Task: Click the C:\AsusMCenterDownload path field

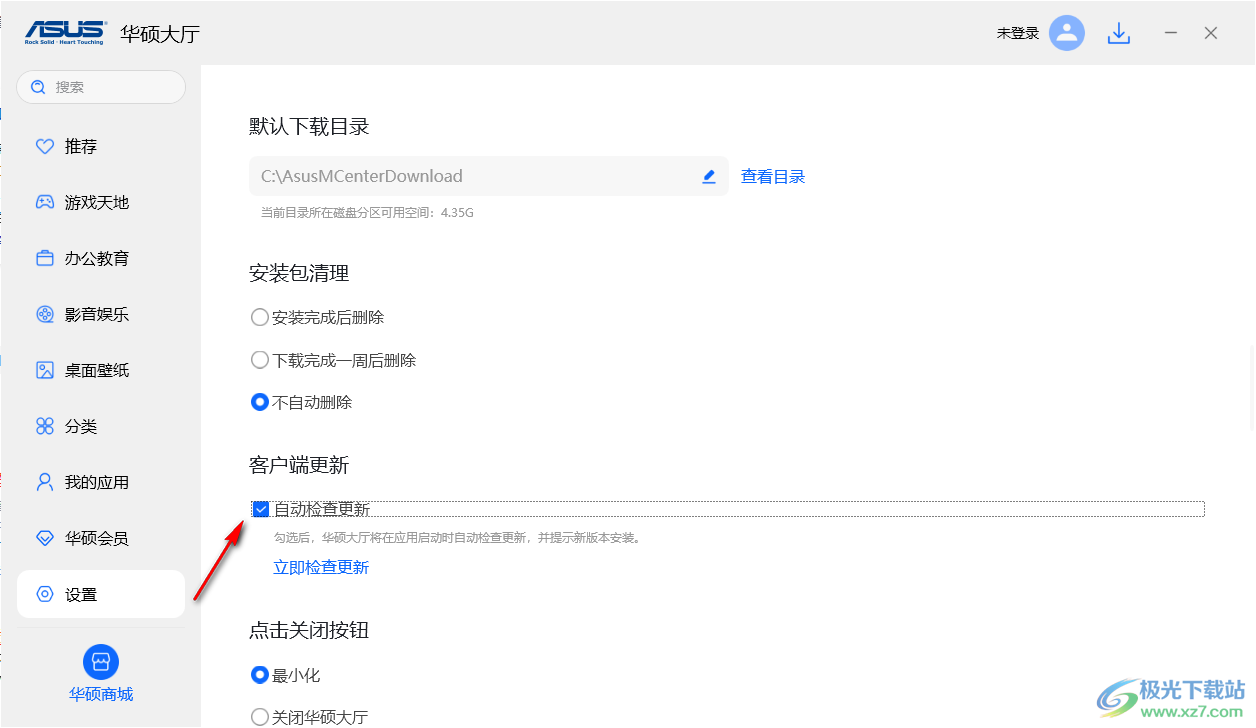Action: click(x=489, y=176)
